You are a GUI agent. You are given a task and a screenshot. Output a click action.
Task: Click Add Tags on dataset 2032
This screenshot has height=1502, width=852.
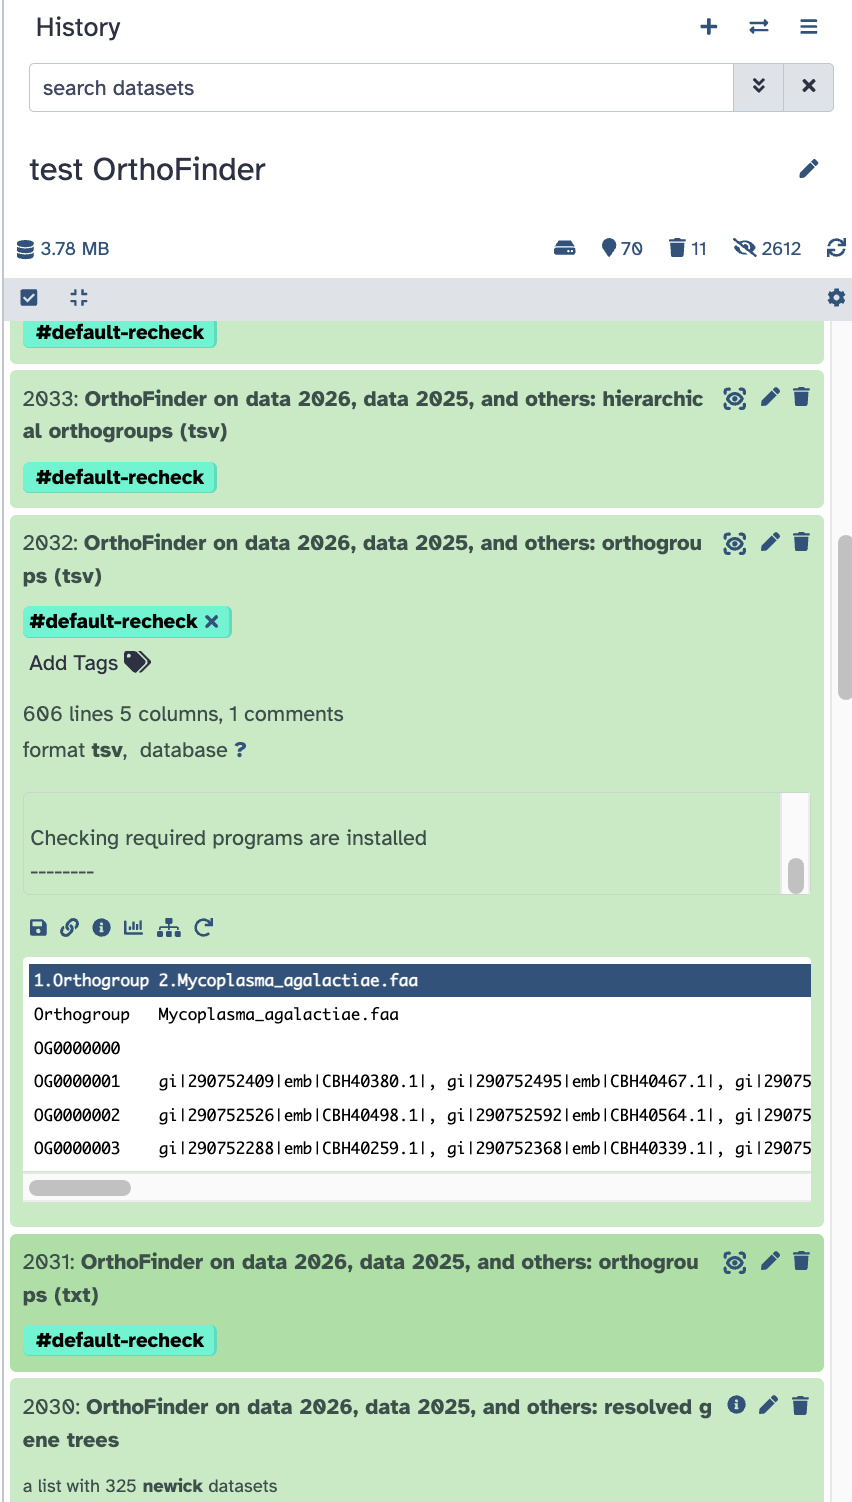[90, 663]
